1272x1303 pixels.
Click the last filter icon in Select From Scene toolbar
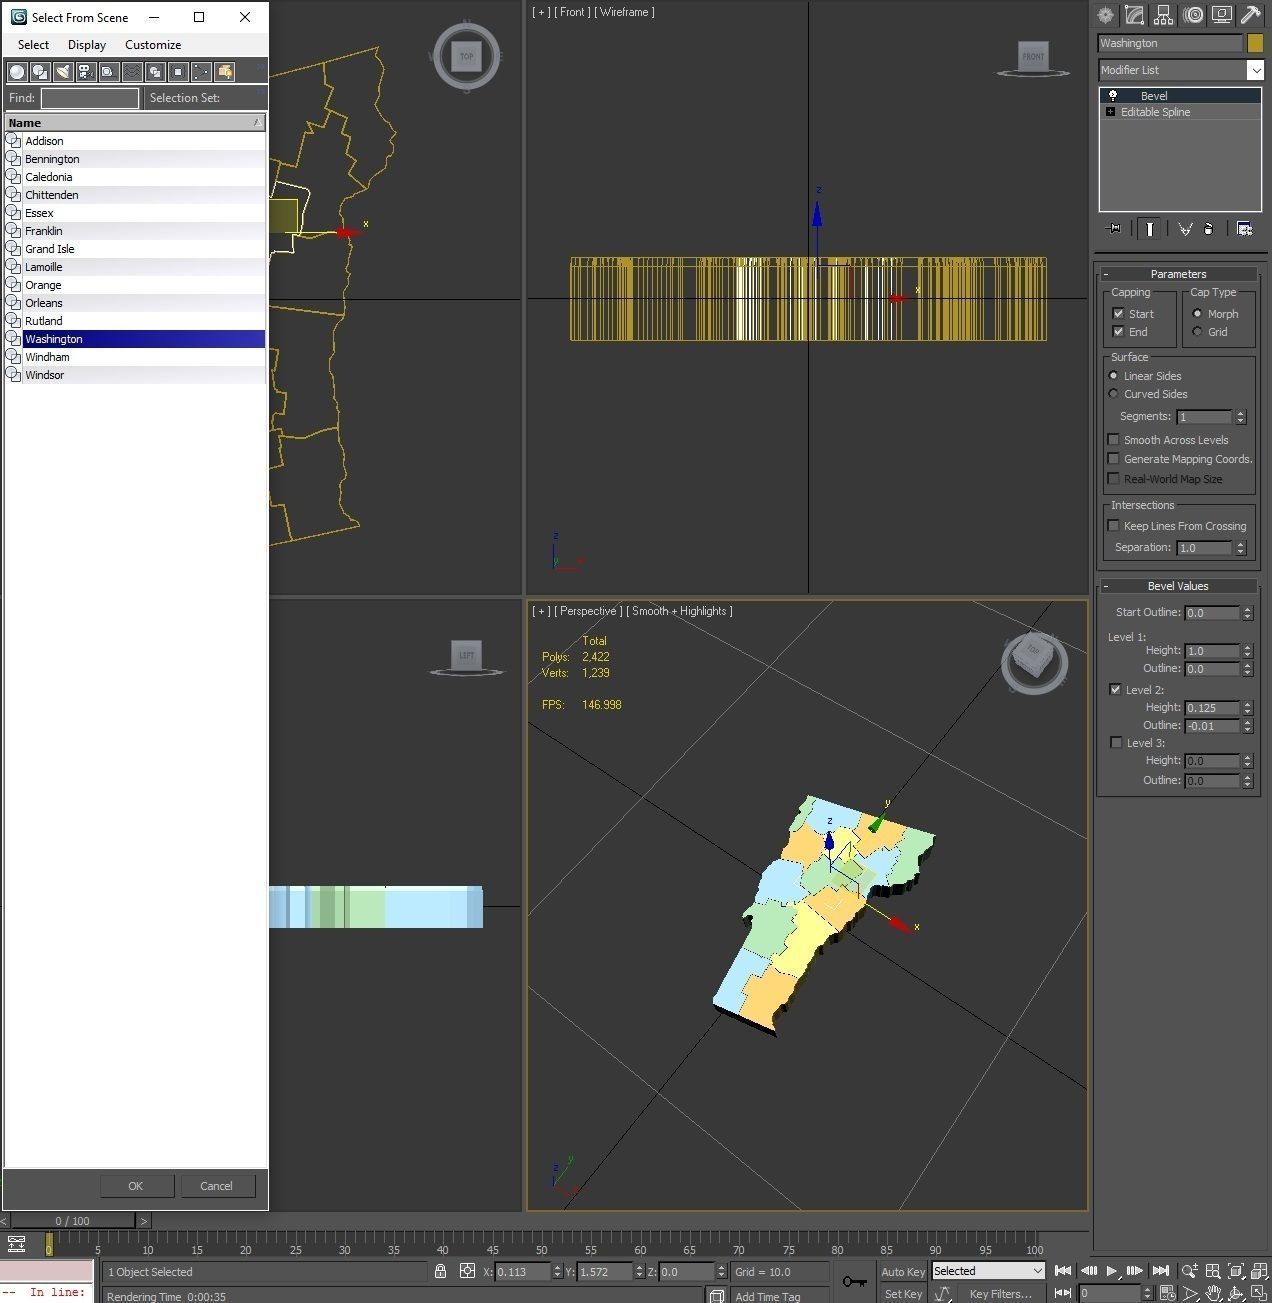tap(224, 72)
